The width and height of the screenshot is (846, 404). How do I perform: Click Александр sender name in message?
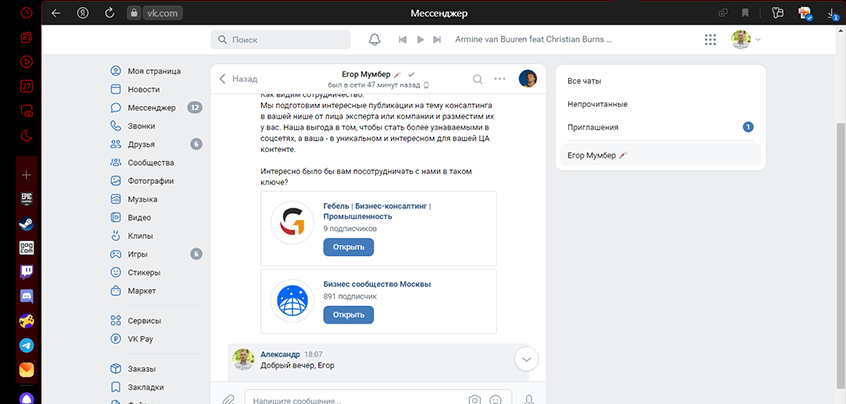tap(280, 354)
